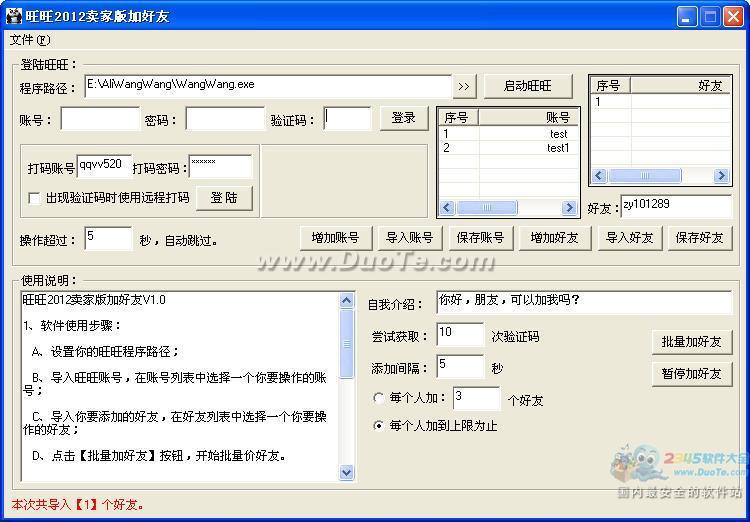Click the instructions vertical scrollbar thumb
Image resolution: width=750 pixels, height=522 pixels.
346,344
